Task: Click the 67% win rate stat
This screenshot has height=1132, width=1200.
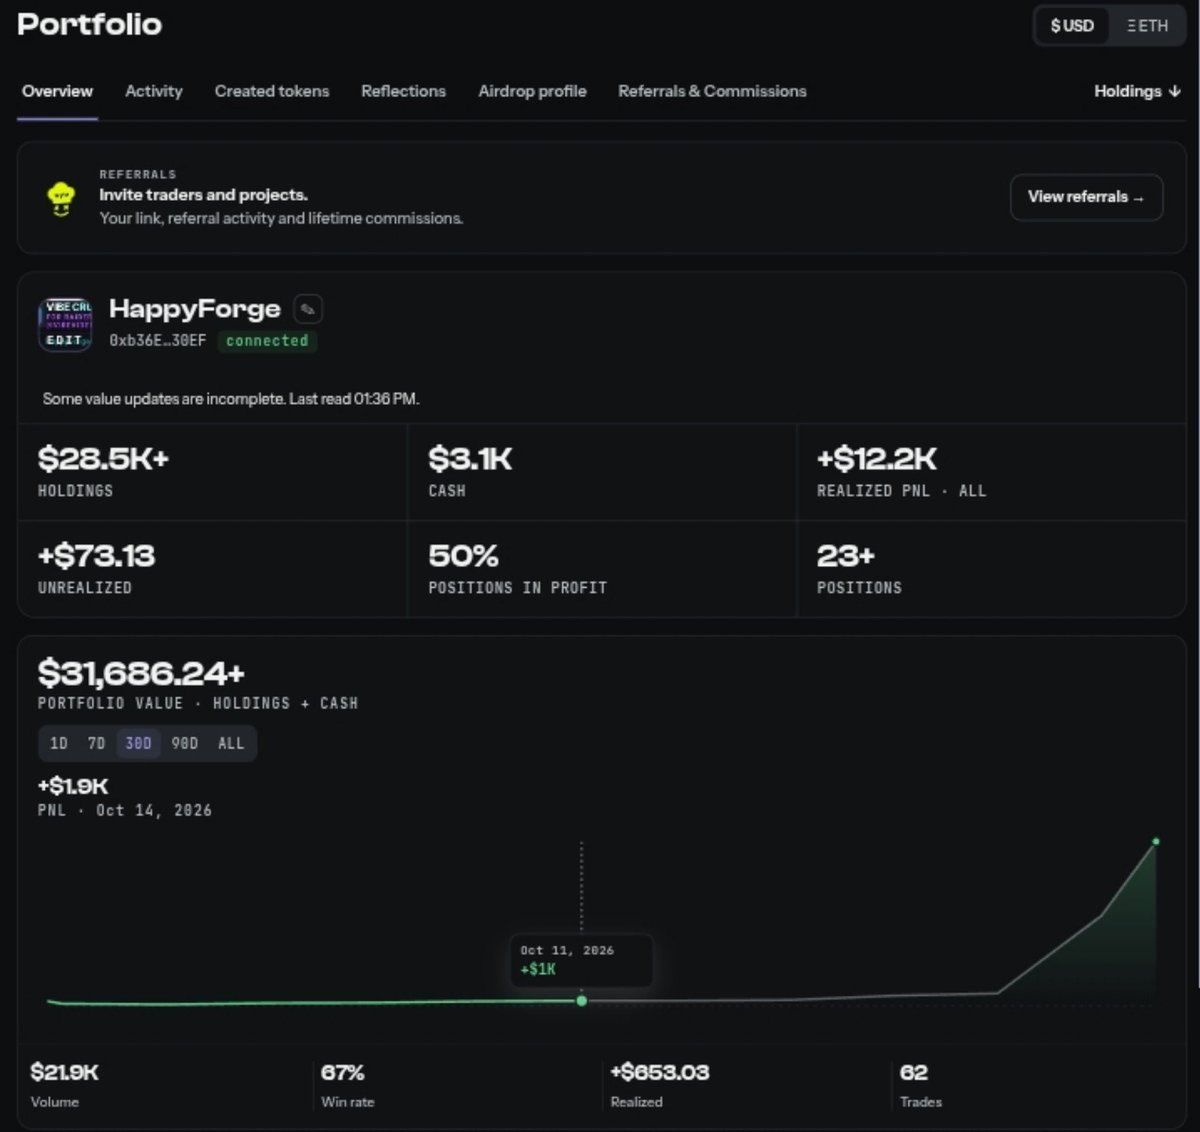Action: pyautogui.click(x=342, y=1072)
